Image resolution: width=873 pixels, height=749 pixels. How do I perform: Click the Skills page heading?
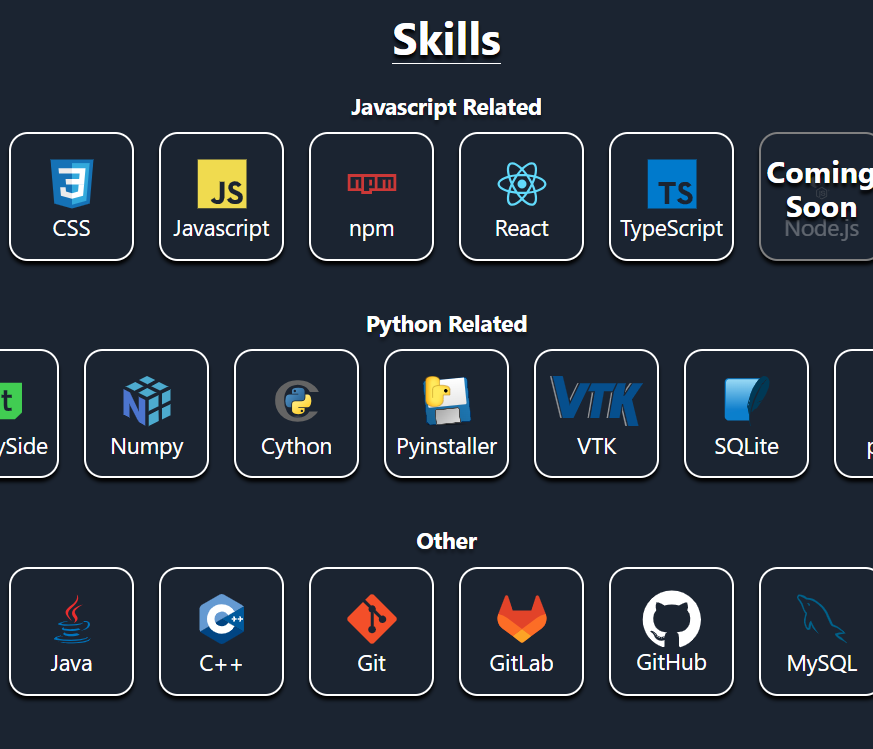click(x=446, y=40)
